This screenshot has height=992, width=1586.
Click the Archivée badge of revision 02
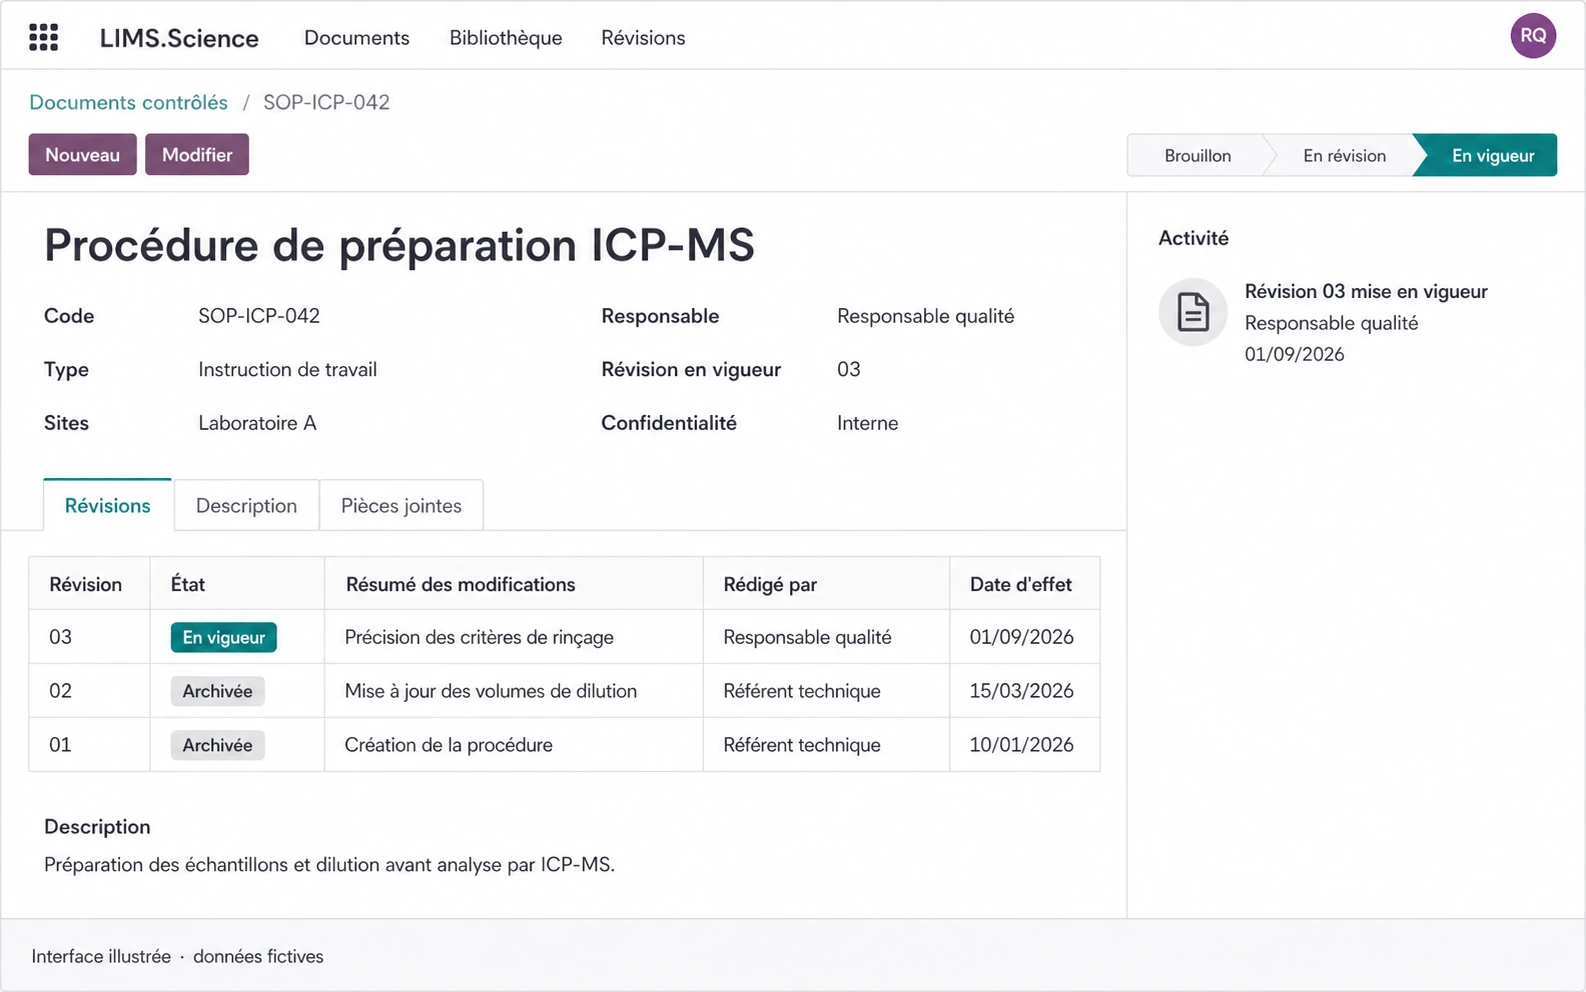click(x=217, y=691)
